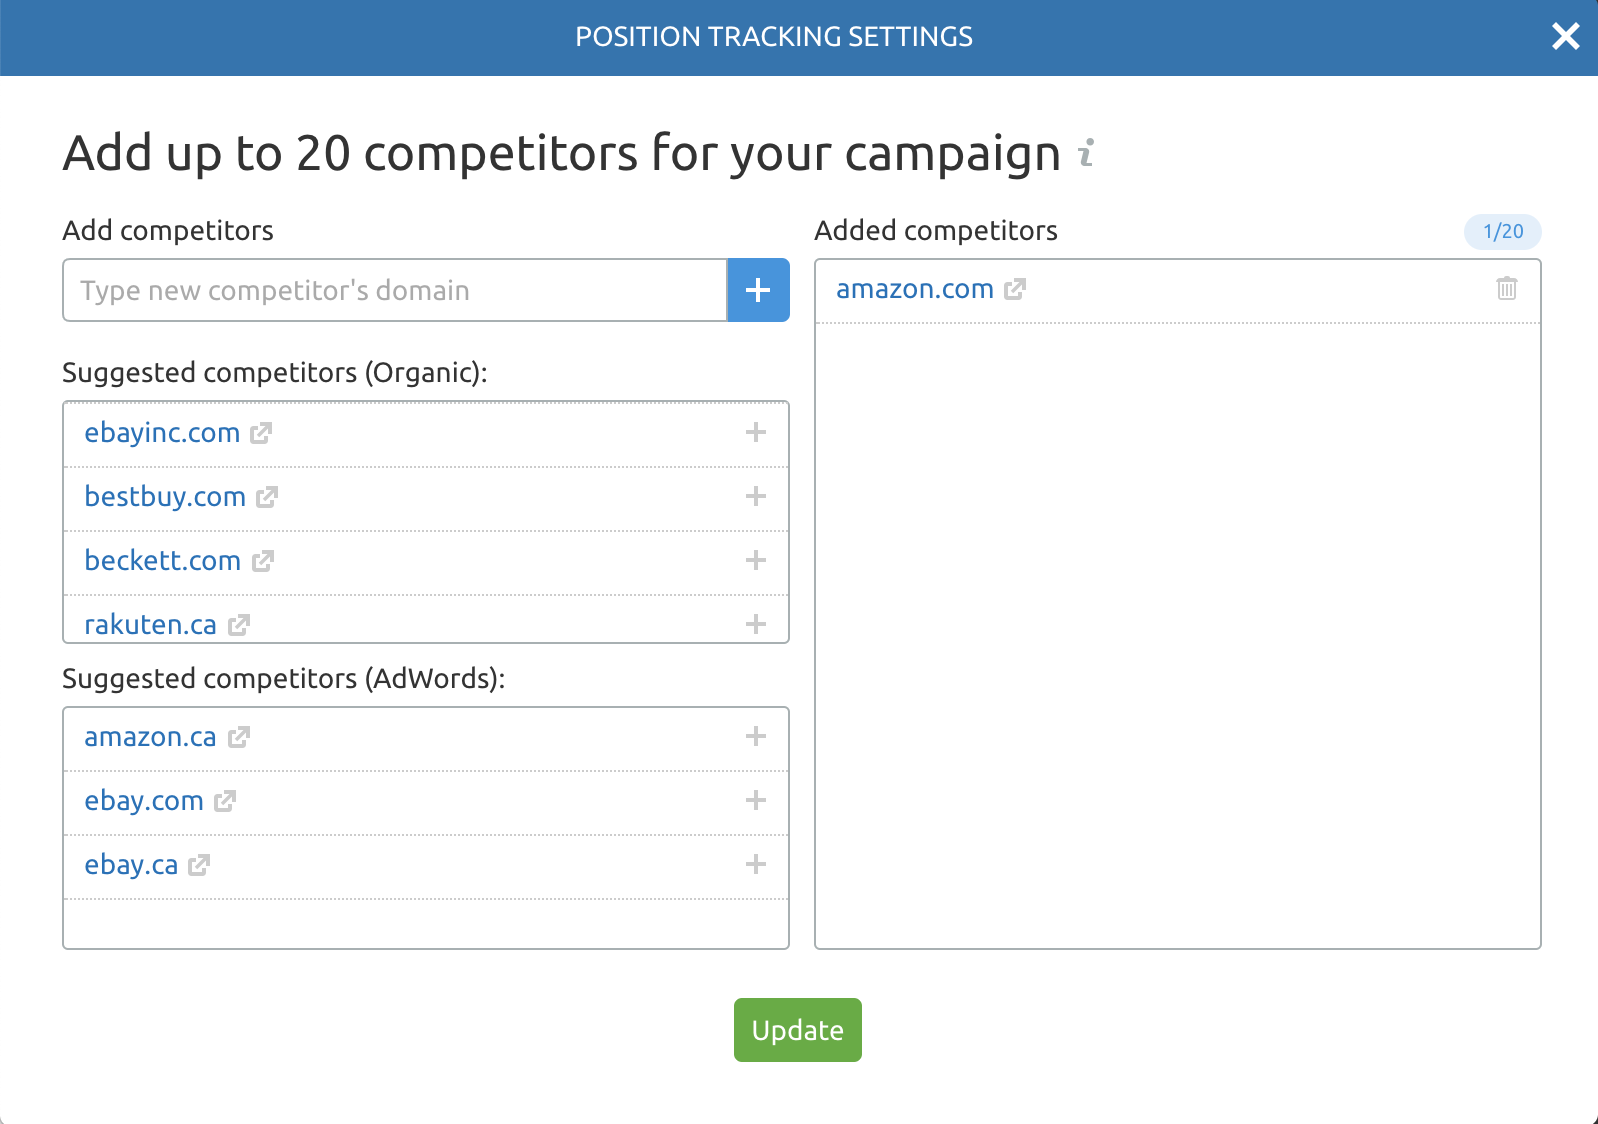Image resolution: width=1598 pixels, height=1124 pixels.
Task: Add rakuten.ca using its plus icon
Action: (x=756, y=624)
